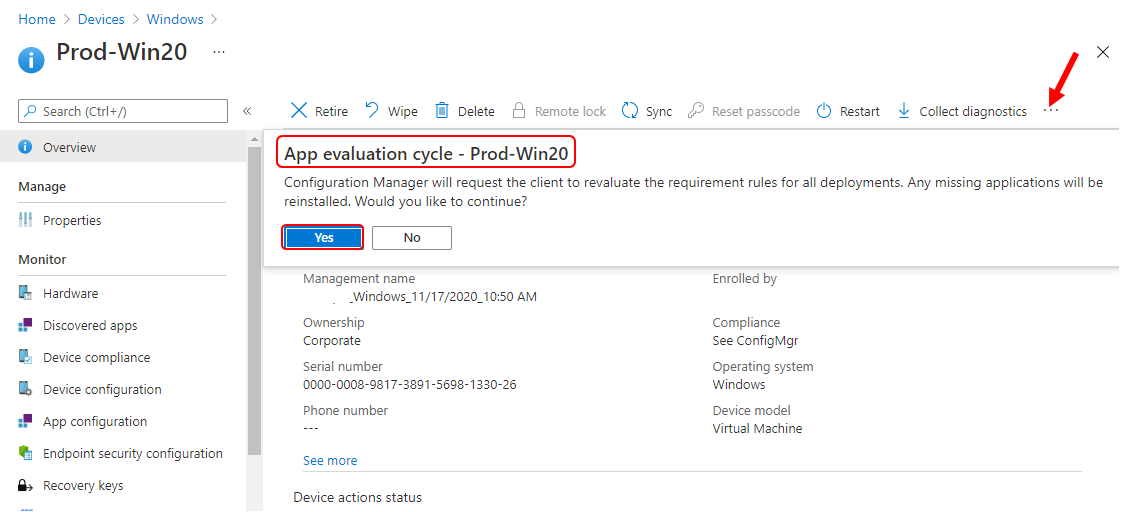Click the Sync circular arrows icon
Screen dimensions: 1121x512
point(630,110)
